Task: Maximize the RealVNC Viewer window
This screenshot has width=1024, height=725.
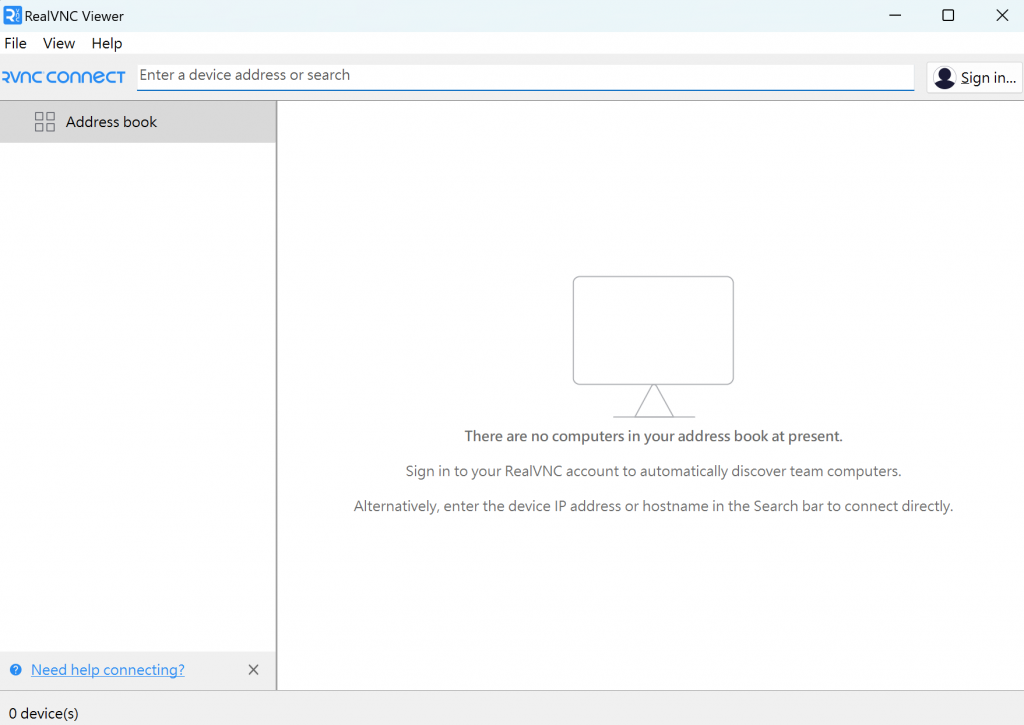Action: (948, 15)
